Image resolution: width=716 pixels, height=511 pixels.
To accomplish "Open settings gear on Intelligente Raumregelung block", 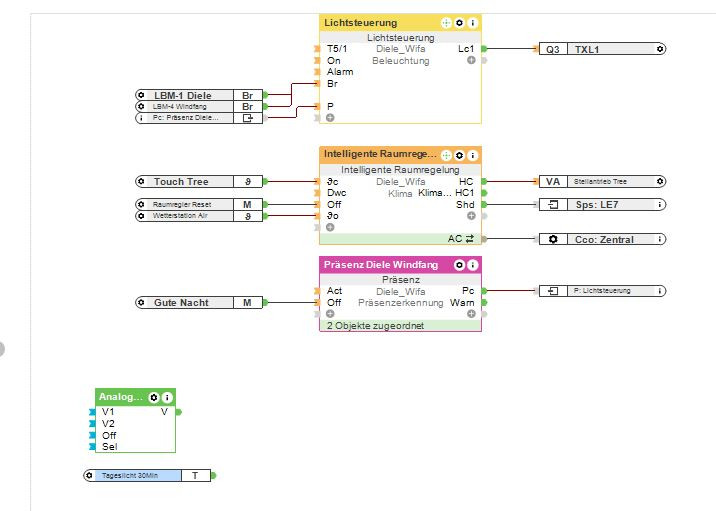I will coord(459,155).
